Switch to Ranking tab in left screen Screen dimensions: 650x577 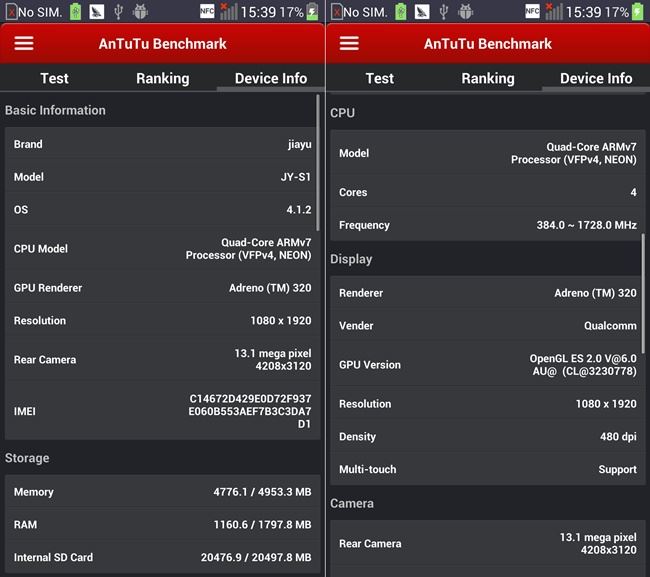click(162, 78)
